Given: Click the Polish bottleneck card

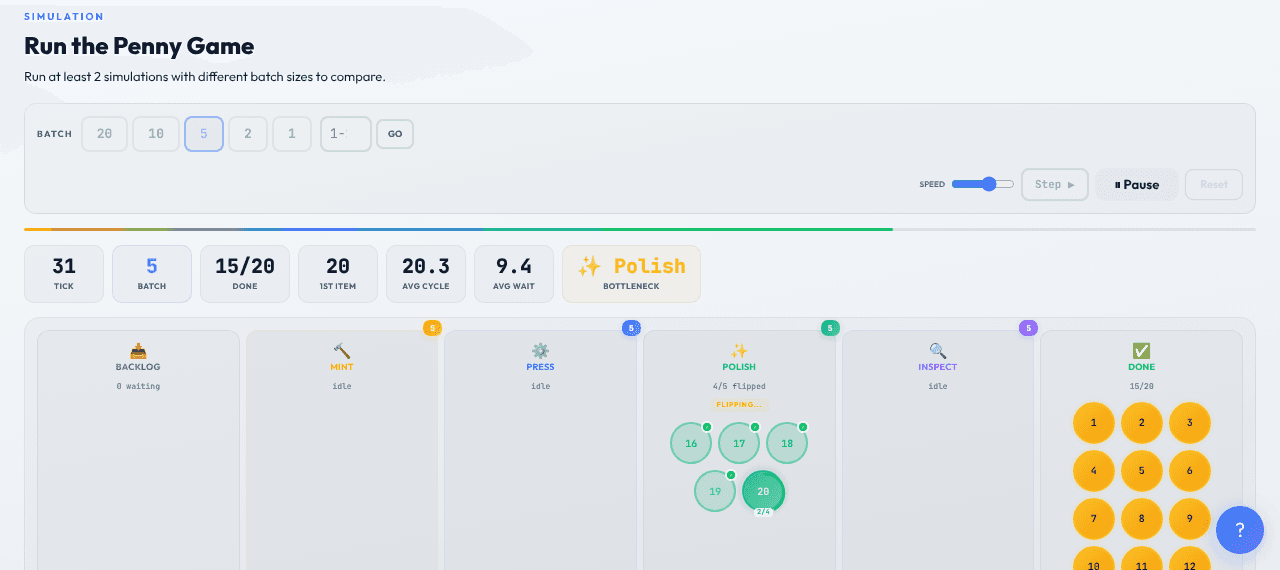Looking at the screenshot, I should (x=631, y=273).
